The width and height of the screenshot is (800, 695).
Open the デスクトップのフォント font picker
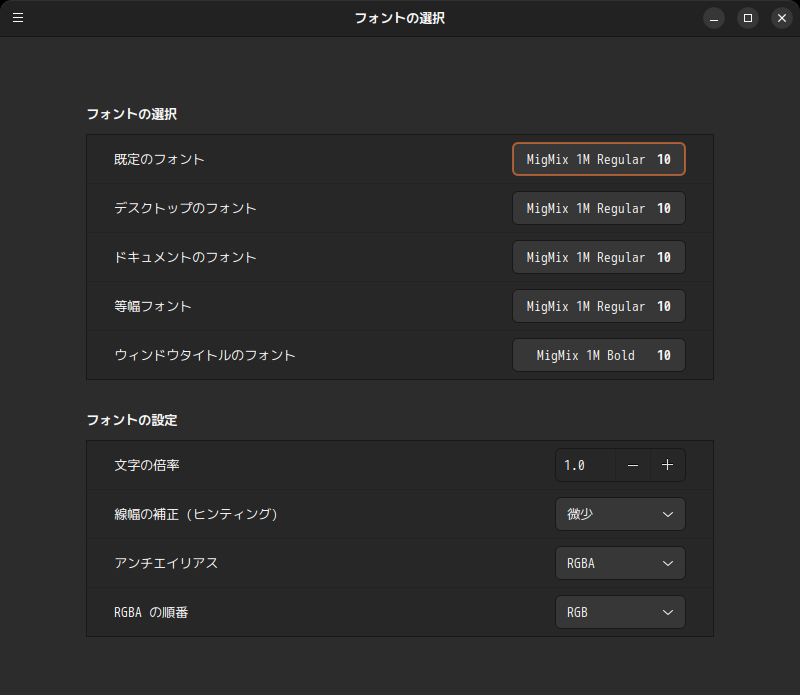(x=598, y=208)
